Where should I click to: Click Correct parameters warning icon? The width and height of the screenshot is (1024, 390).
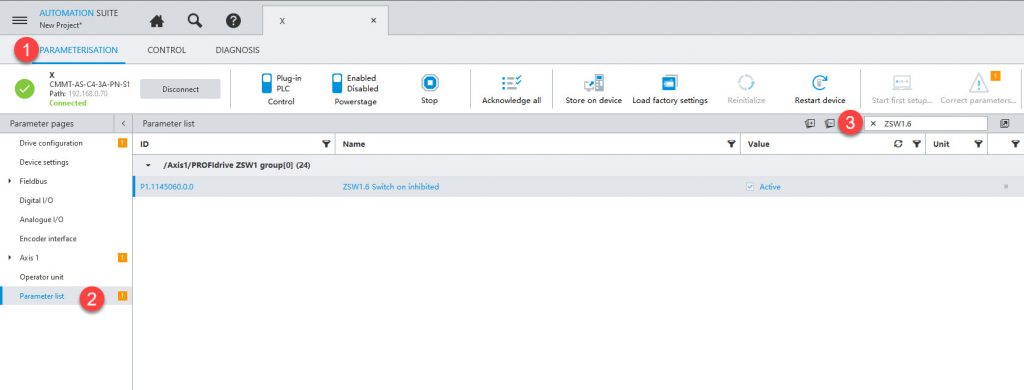point(978,83)
